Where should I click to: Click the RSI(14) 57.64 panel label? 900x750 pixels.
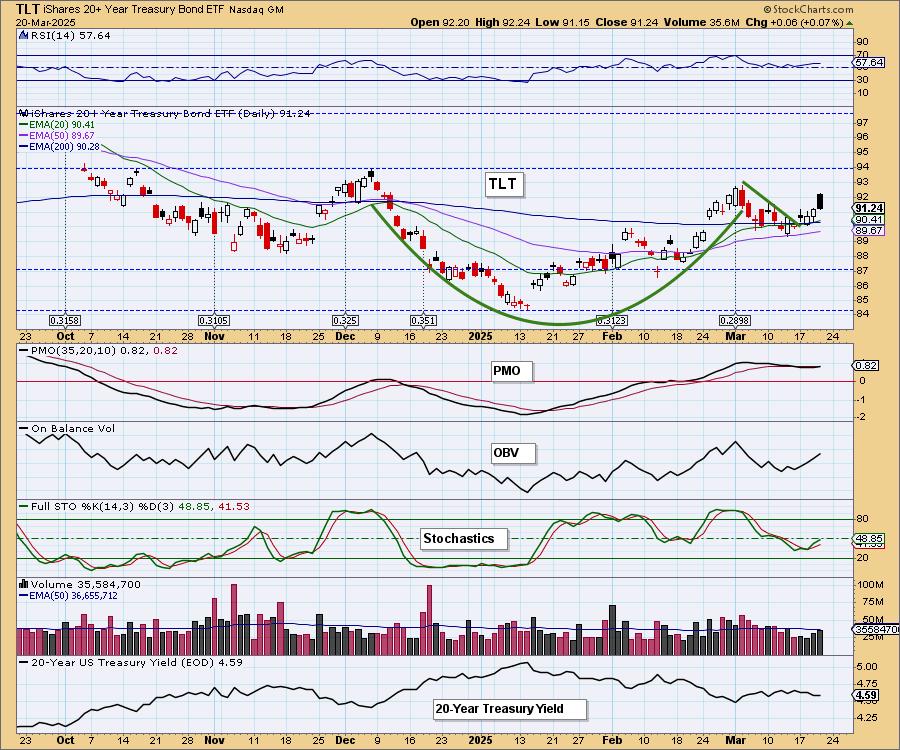[x=70, y=36]
